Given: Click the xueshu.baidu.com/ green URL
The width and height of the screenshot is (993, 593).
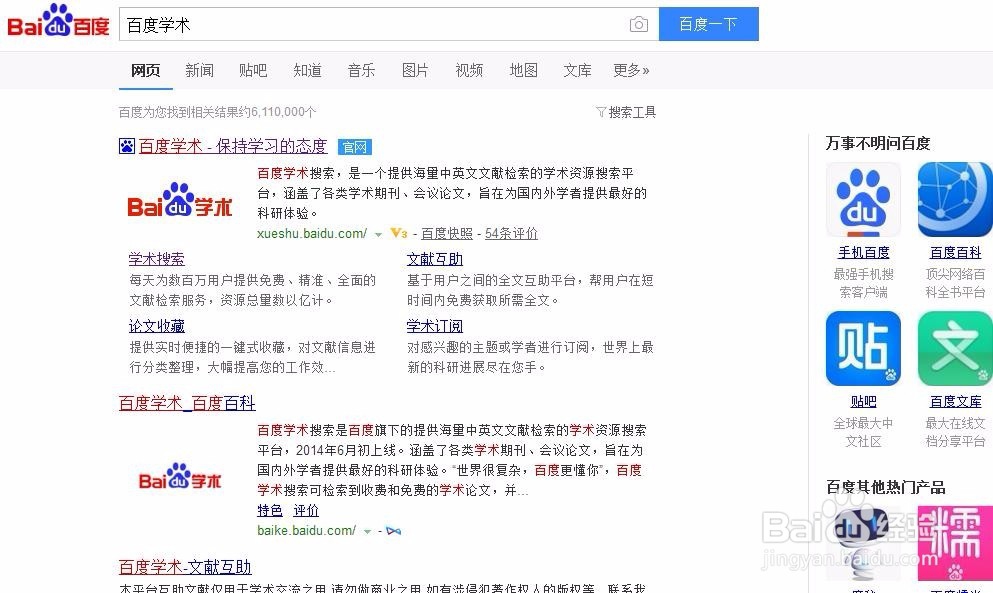Looking at the screenshot, I should pyautogui.click(x=312, y=234).
